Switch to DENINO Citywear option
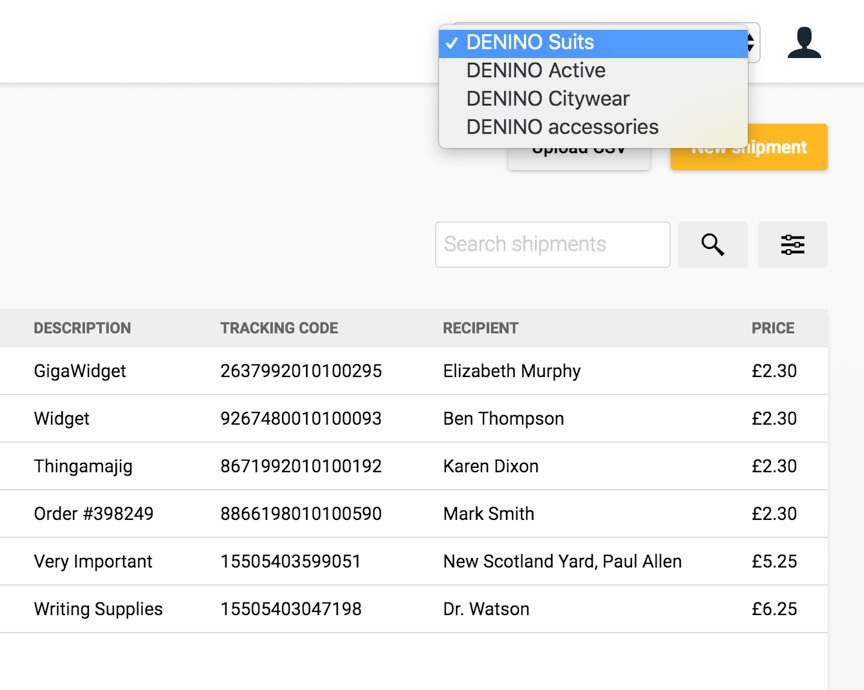The height and width of the screenshot is (690, 864). coord(547,99)
